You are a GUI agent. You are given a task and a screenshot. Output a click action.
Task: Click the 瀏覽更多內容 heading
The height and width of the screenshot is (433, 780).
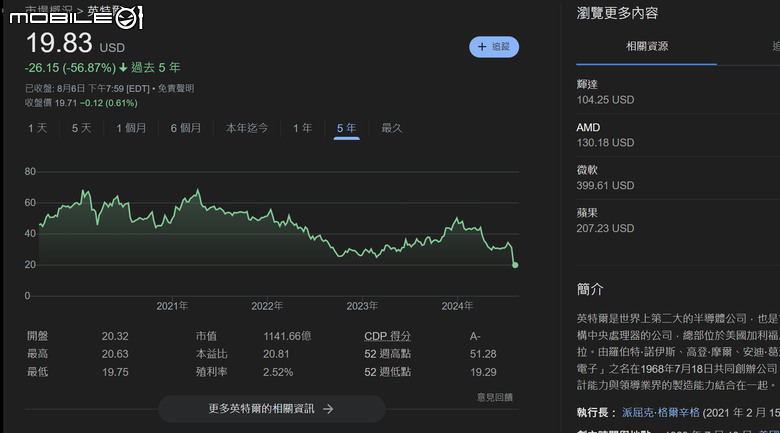coord(617,13)
